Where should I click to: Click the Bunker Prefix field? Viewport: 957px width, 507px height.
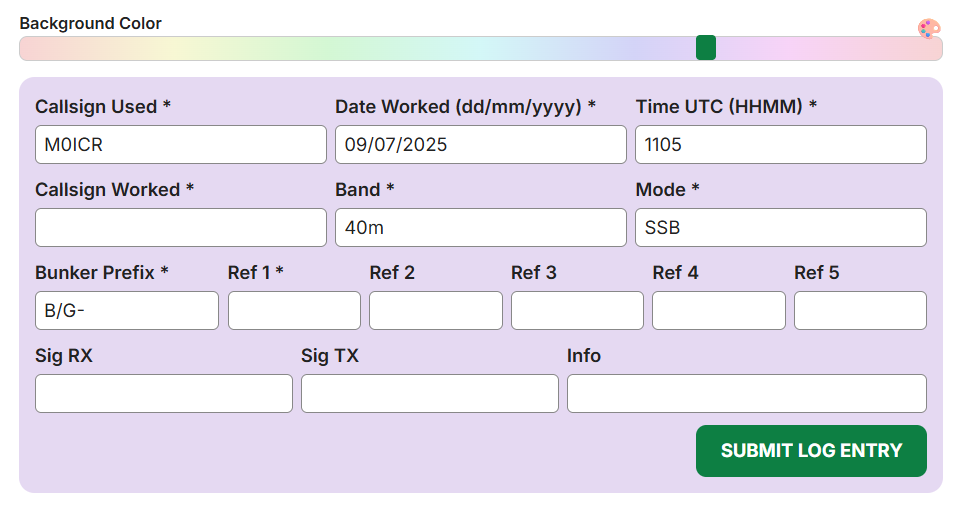click(x=126, y=311)
